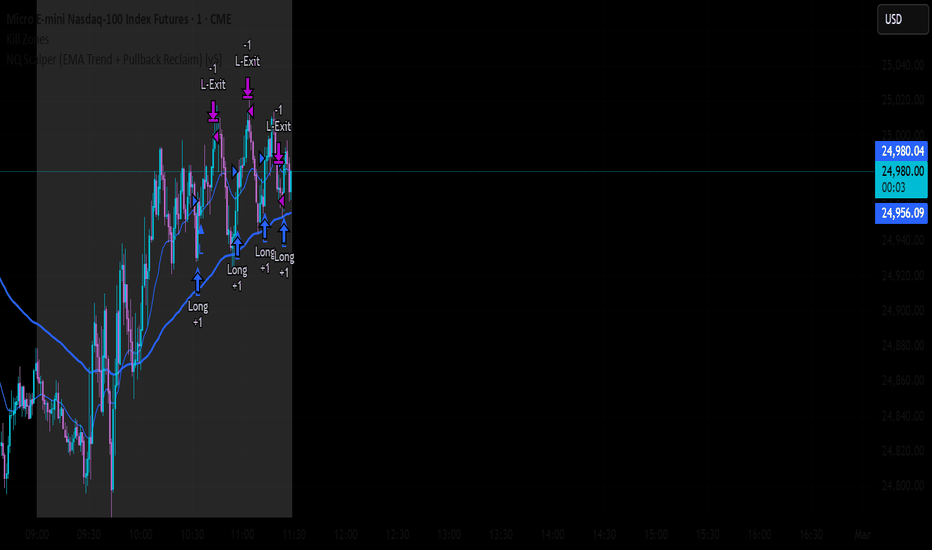The height and width of the screenshot is (550, 932).
Task: Click the second blue Long entry arrow
Action: 237,246
